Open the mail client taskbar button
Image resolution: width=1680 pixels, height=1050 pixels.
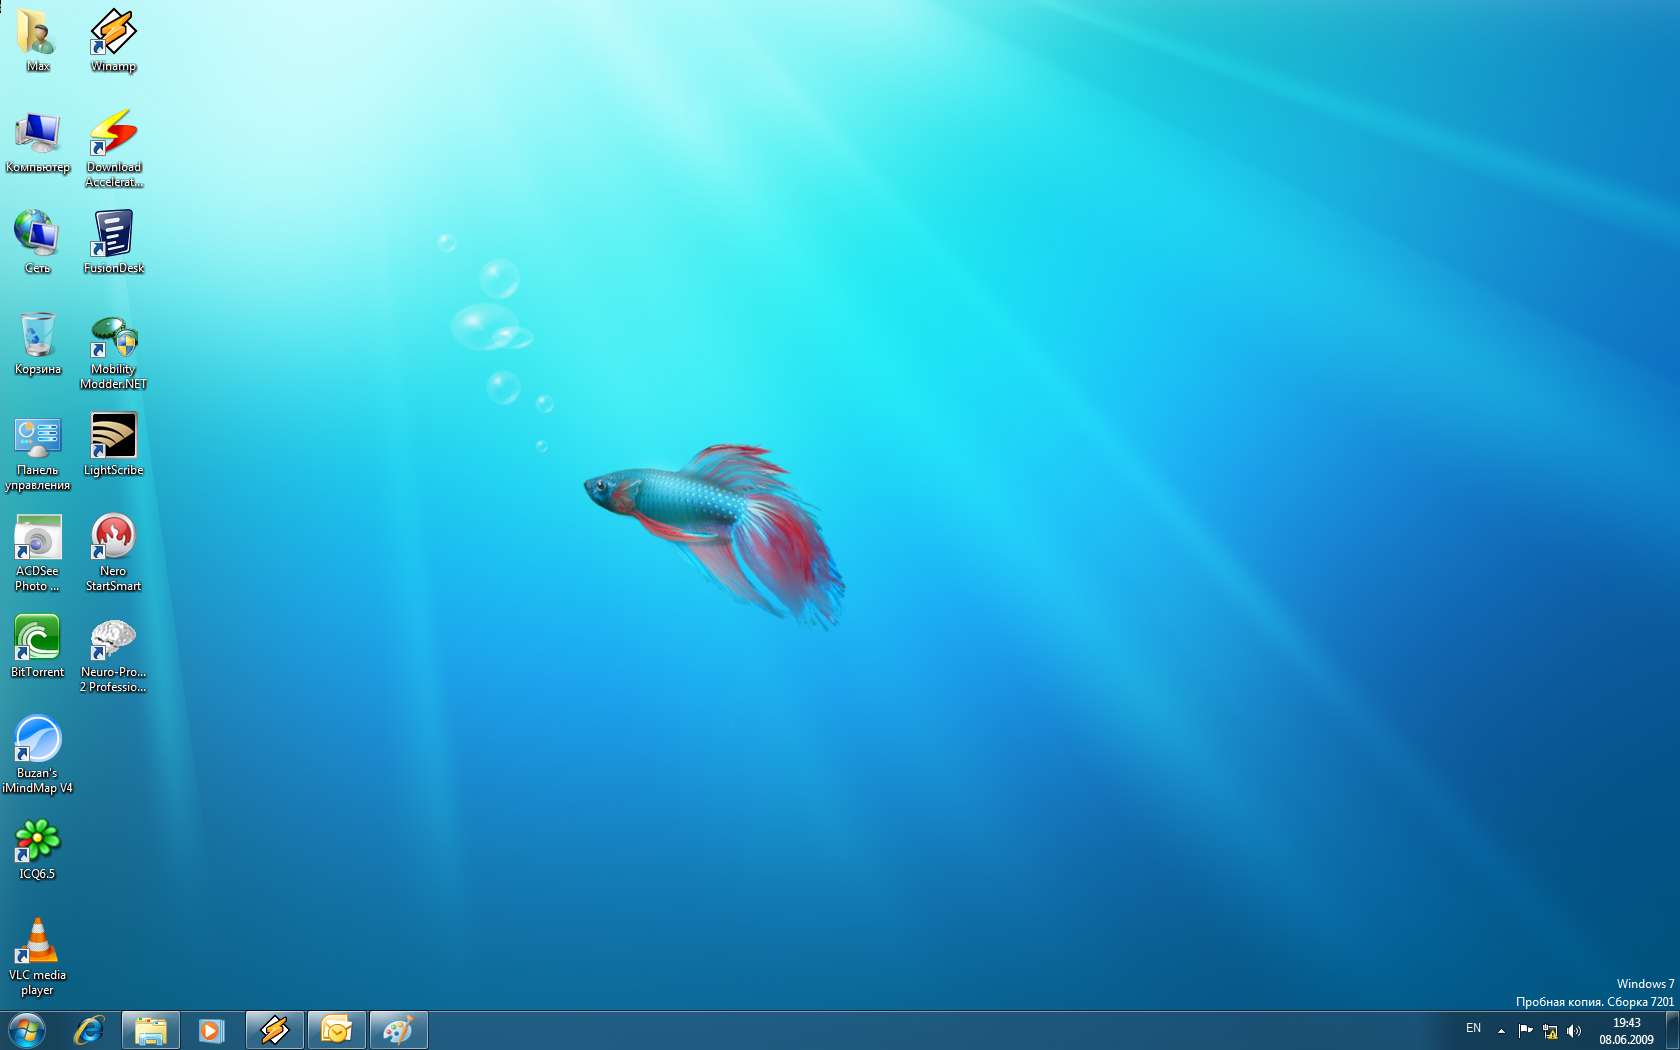(x=337, y=1030)
